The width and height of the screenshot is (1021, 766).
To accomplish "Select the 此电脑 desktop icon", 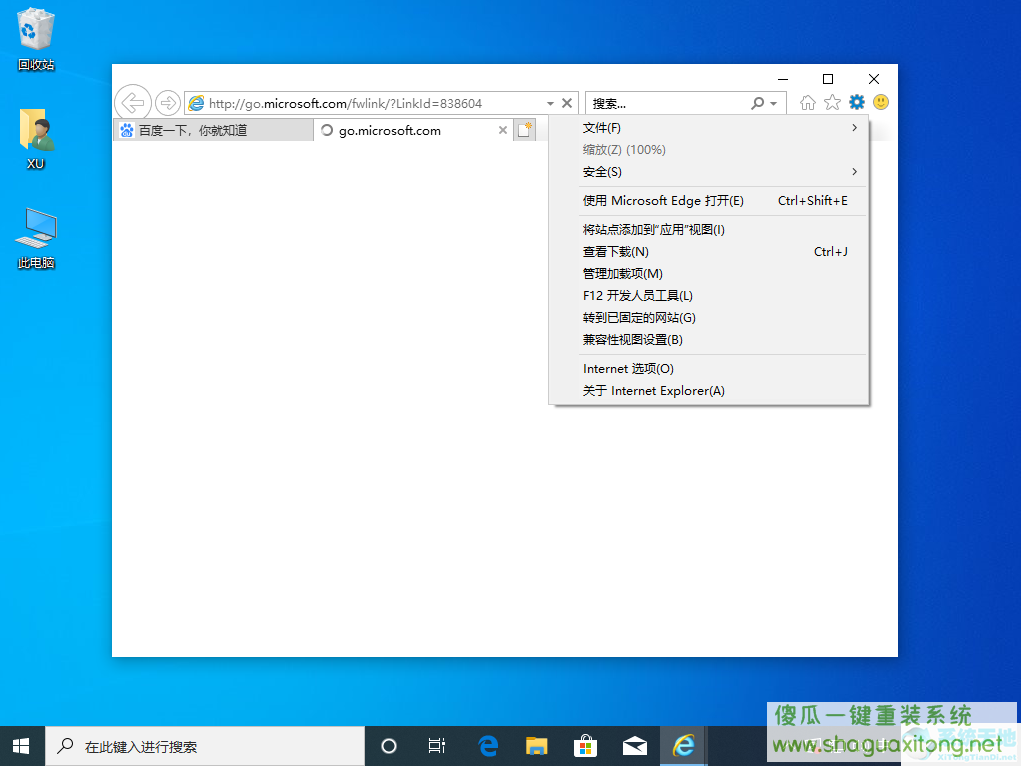I will pyautogui.click(x=36, y=238).
